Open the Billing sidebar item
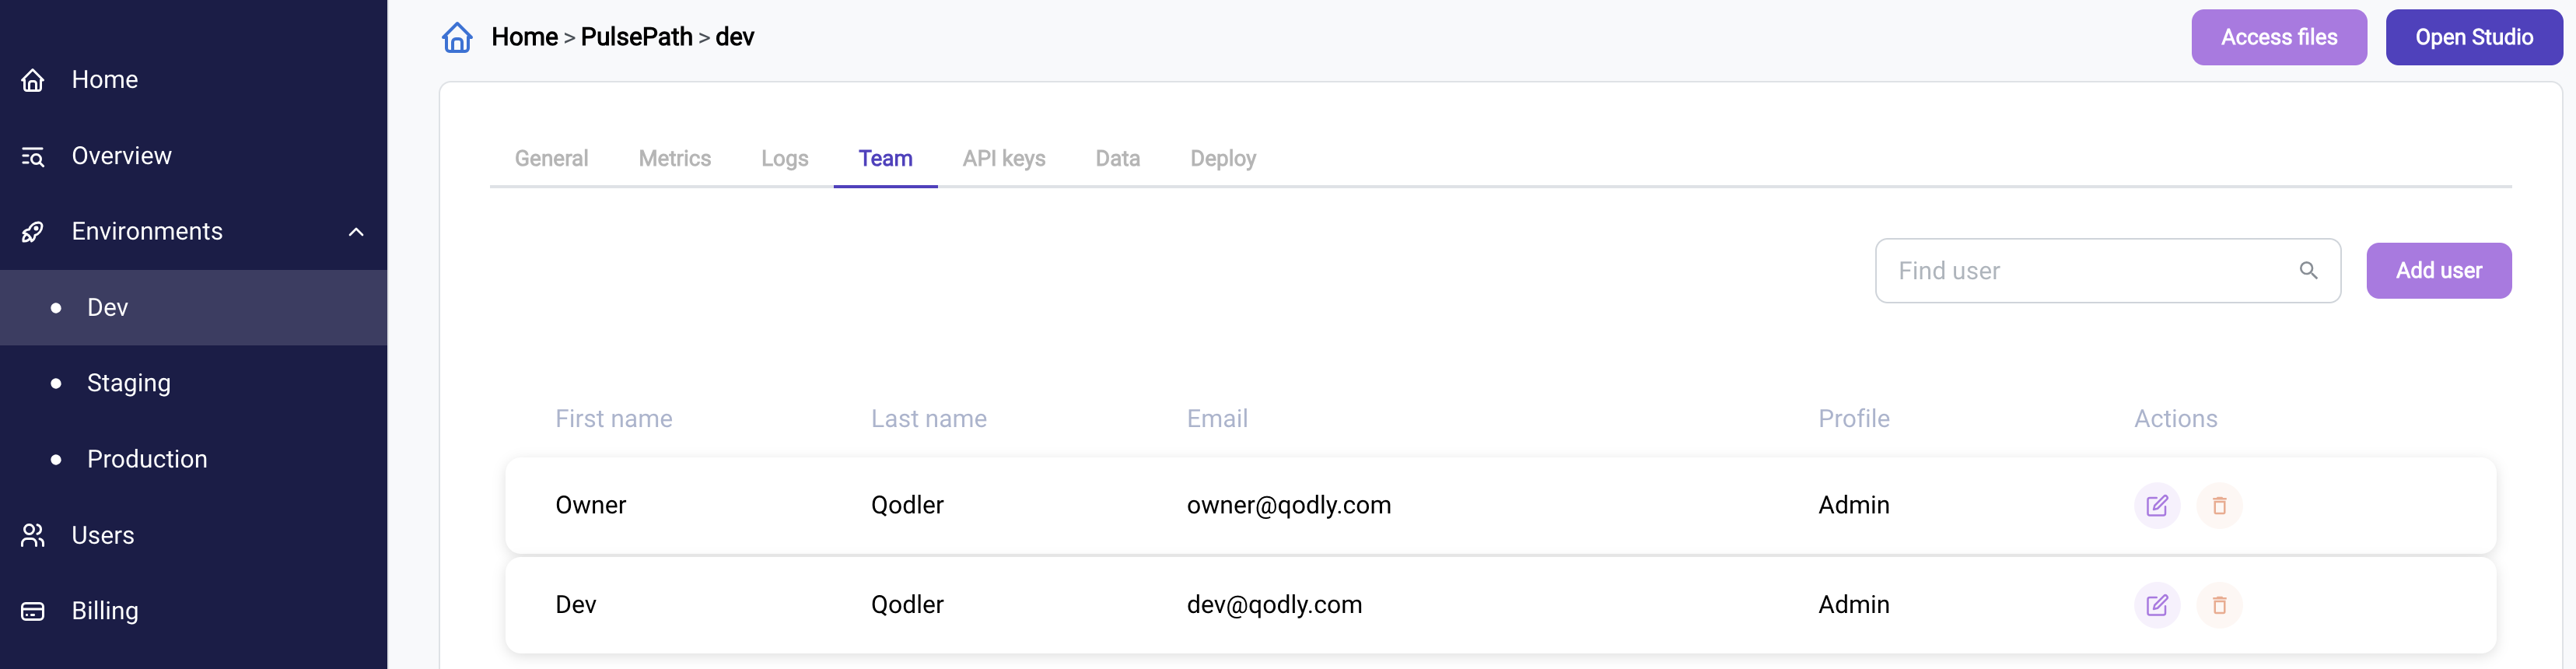This screenshot has width=2576, height=669. pos(193,611)
